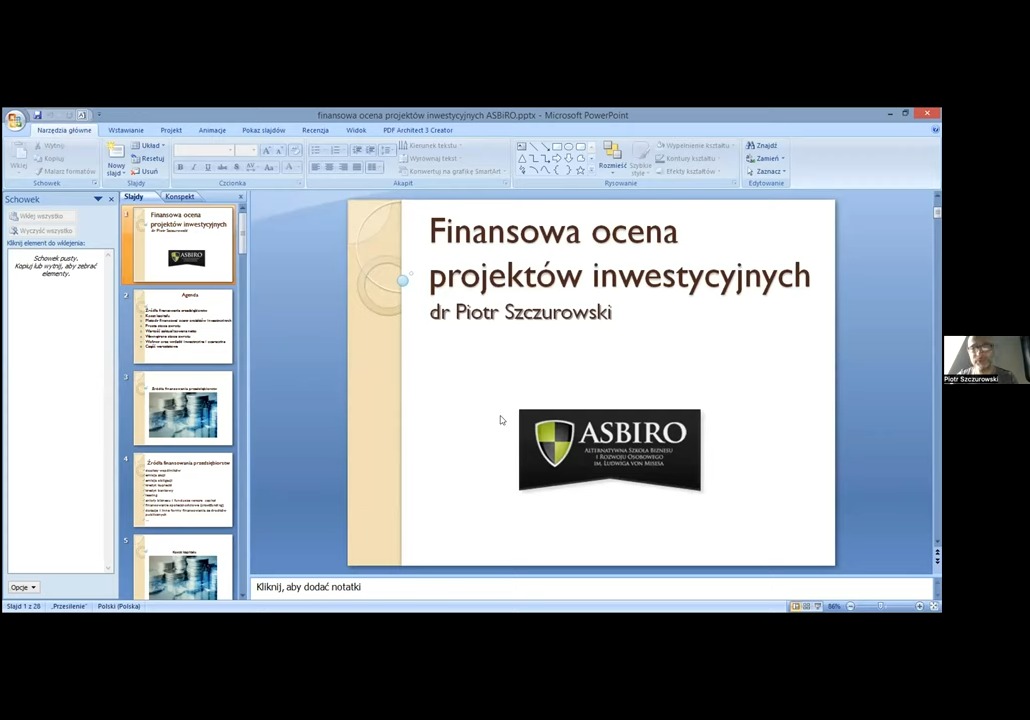The width and height of the screenshot is (1030, 720).
Task: Decrease the list indent level
Action: tap(357, 150)
